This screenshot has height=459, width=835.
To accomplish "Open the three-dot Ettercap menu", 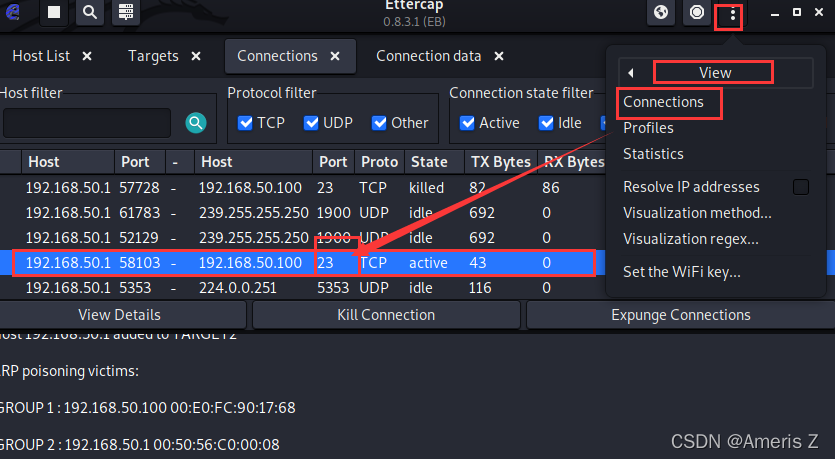I will point(733,14).
